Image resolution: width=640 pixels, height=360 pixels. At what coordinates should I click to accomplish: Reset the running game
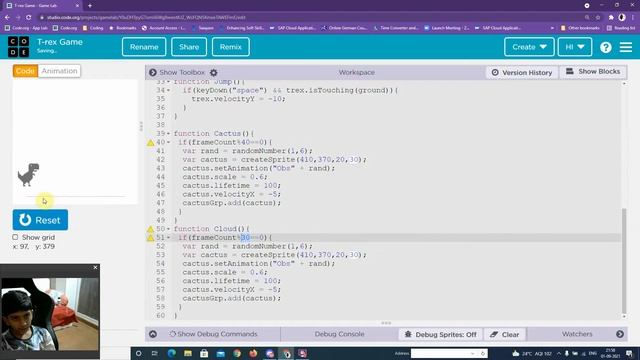40,220
